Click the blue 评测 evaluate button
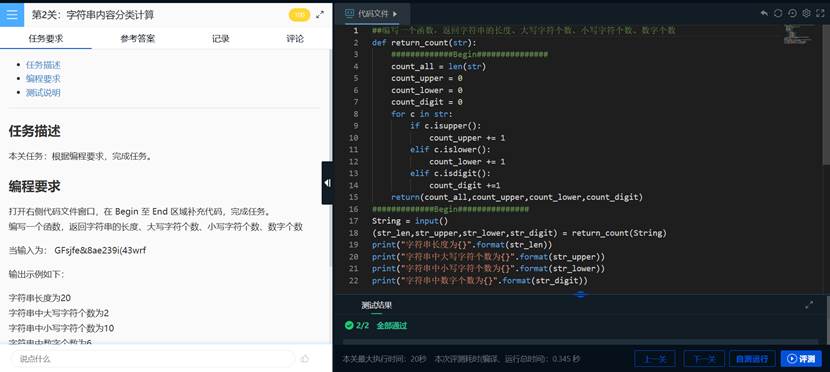 click(x=801, y=358)
